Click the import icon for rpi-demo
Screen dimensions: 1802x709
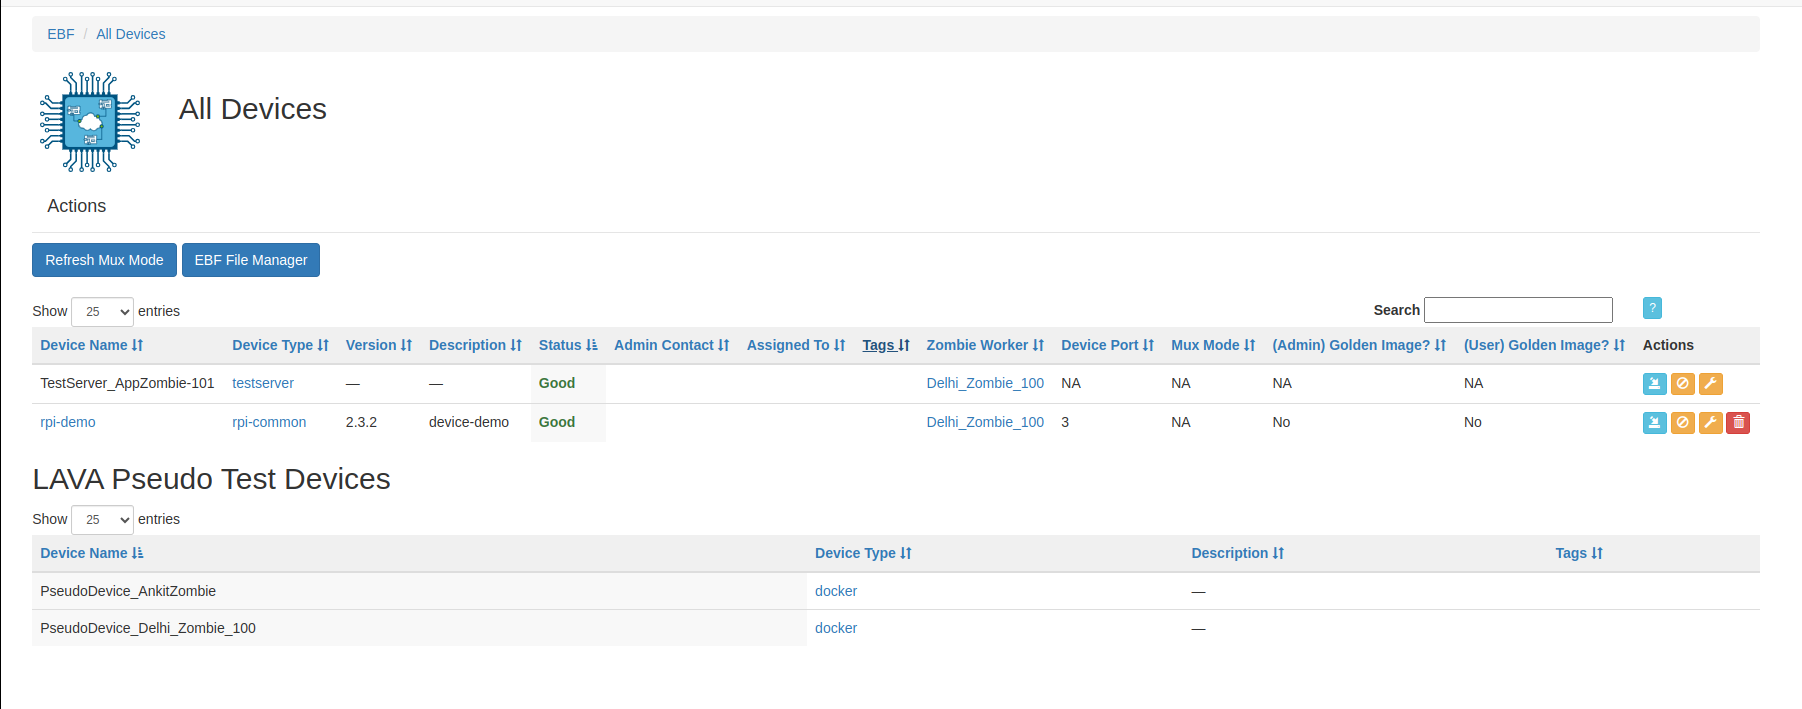1654,423
